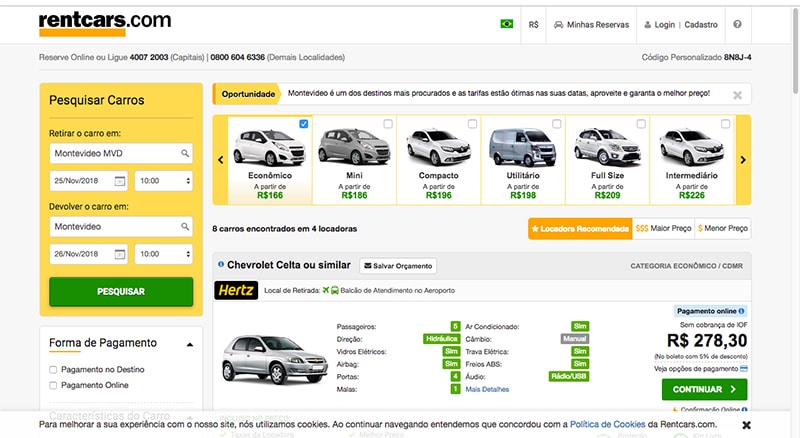Click the Mini car thumbnail
This screenshot has height=438, width=800.
tap(354, 147)
